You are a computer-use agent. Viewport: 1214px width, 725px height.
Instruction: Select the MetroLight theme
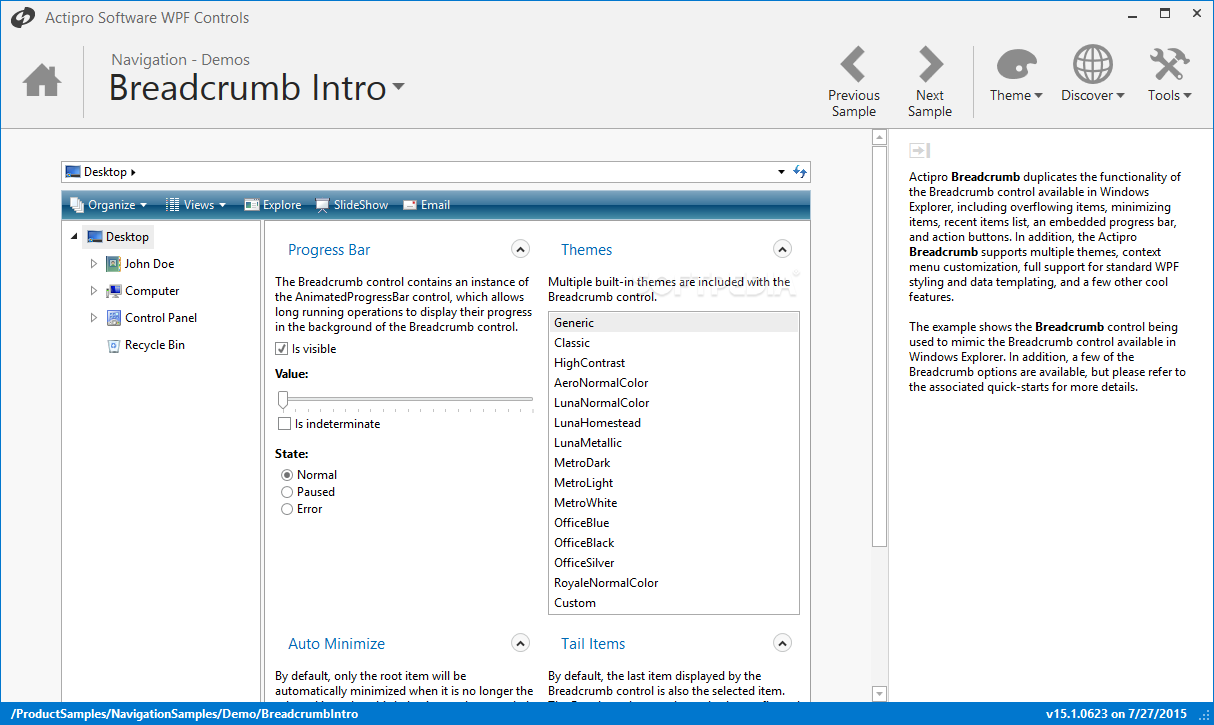pyautogui.click(x=674, y=483)
